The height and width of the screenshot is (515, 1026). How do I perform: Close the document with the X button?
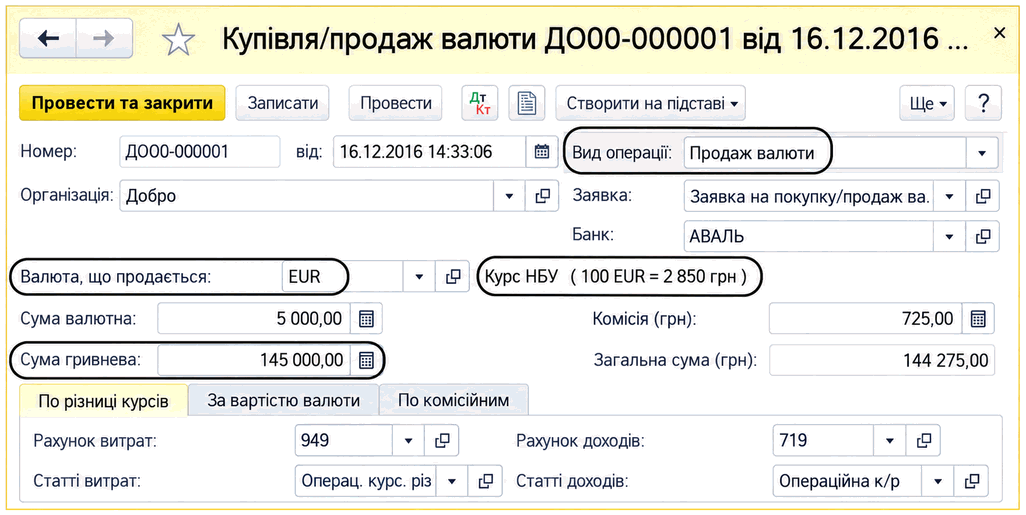coord(999,33)
